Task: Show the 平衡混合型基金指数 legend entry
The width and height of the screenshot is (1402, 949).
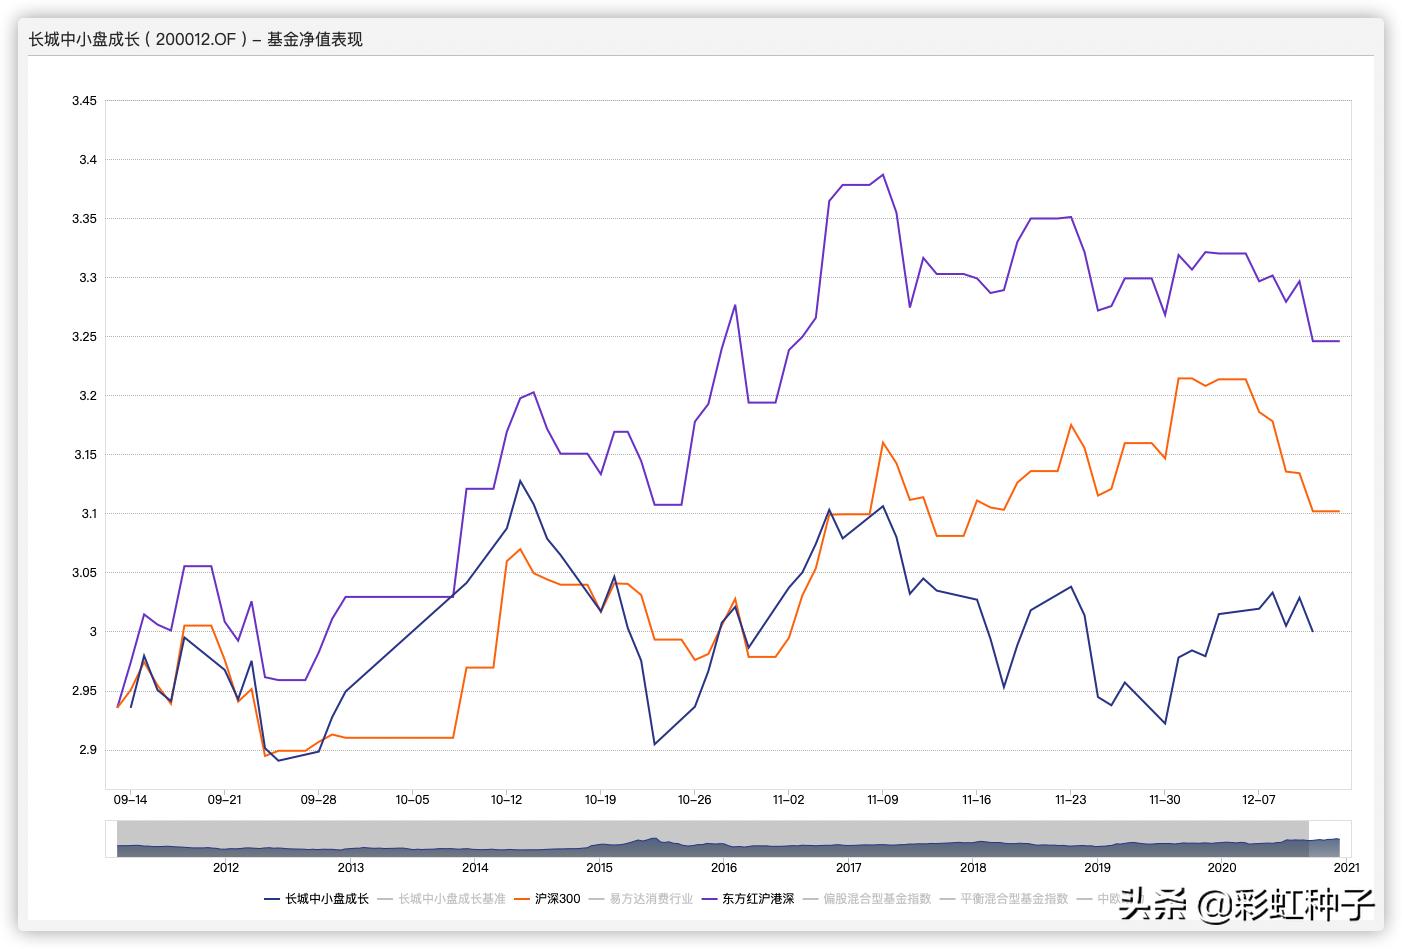Action: pos(1004,899)
